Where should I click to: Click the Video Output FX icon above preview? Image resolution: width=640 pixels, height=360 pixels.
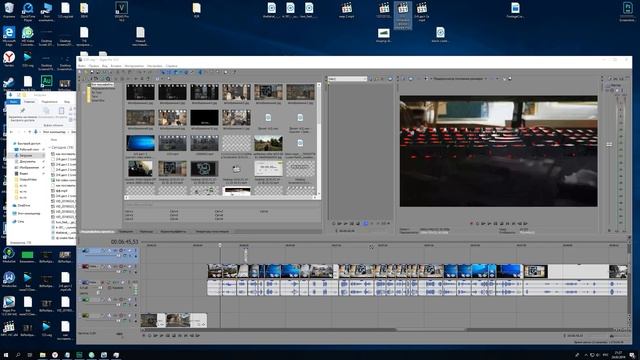click(411, 78)
